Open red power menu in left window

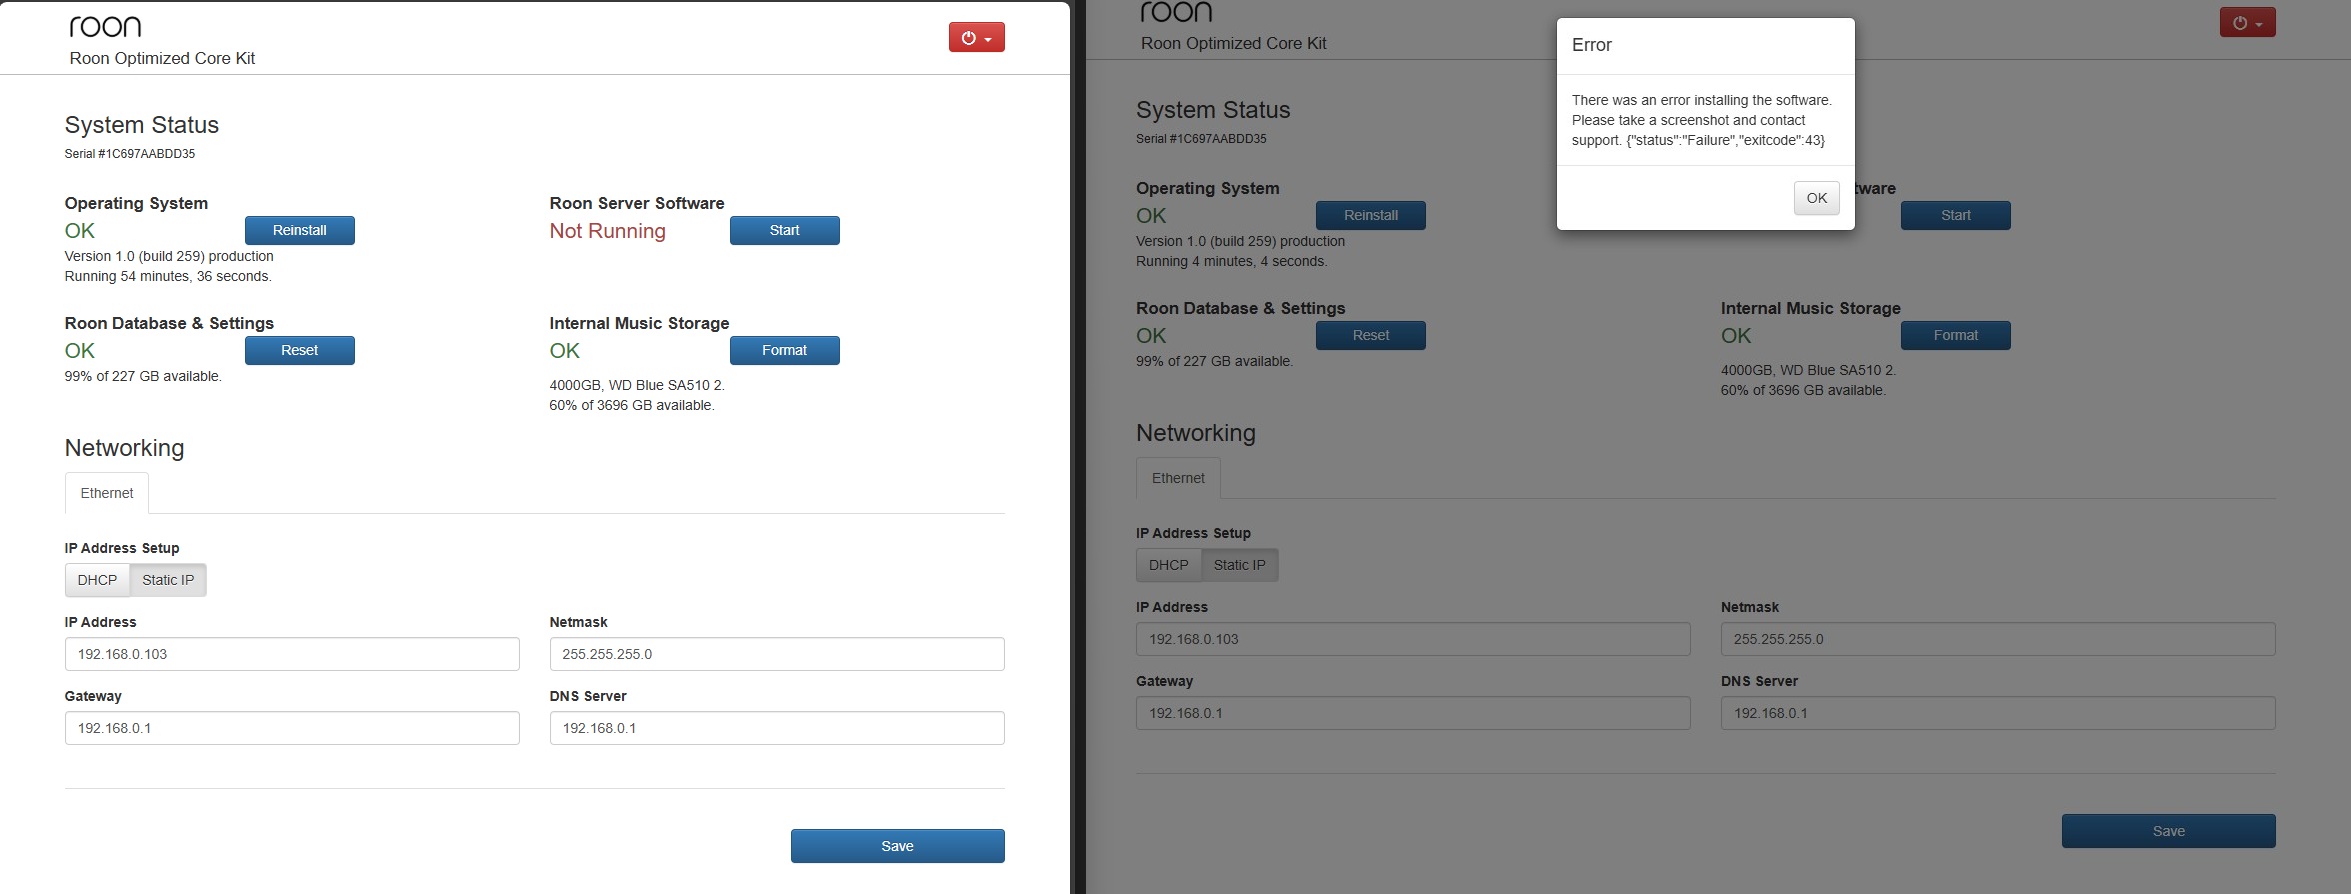tap(976, 38)
